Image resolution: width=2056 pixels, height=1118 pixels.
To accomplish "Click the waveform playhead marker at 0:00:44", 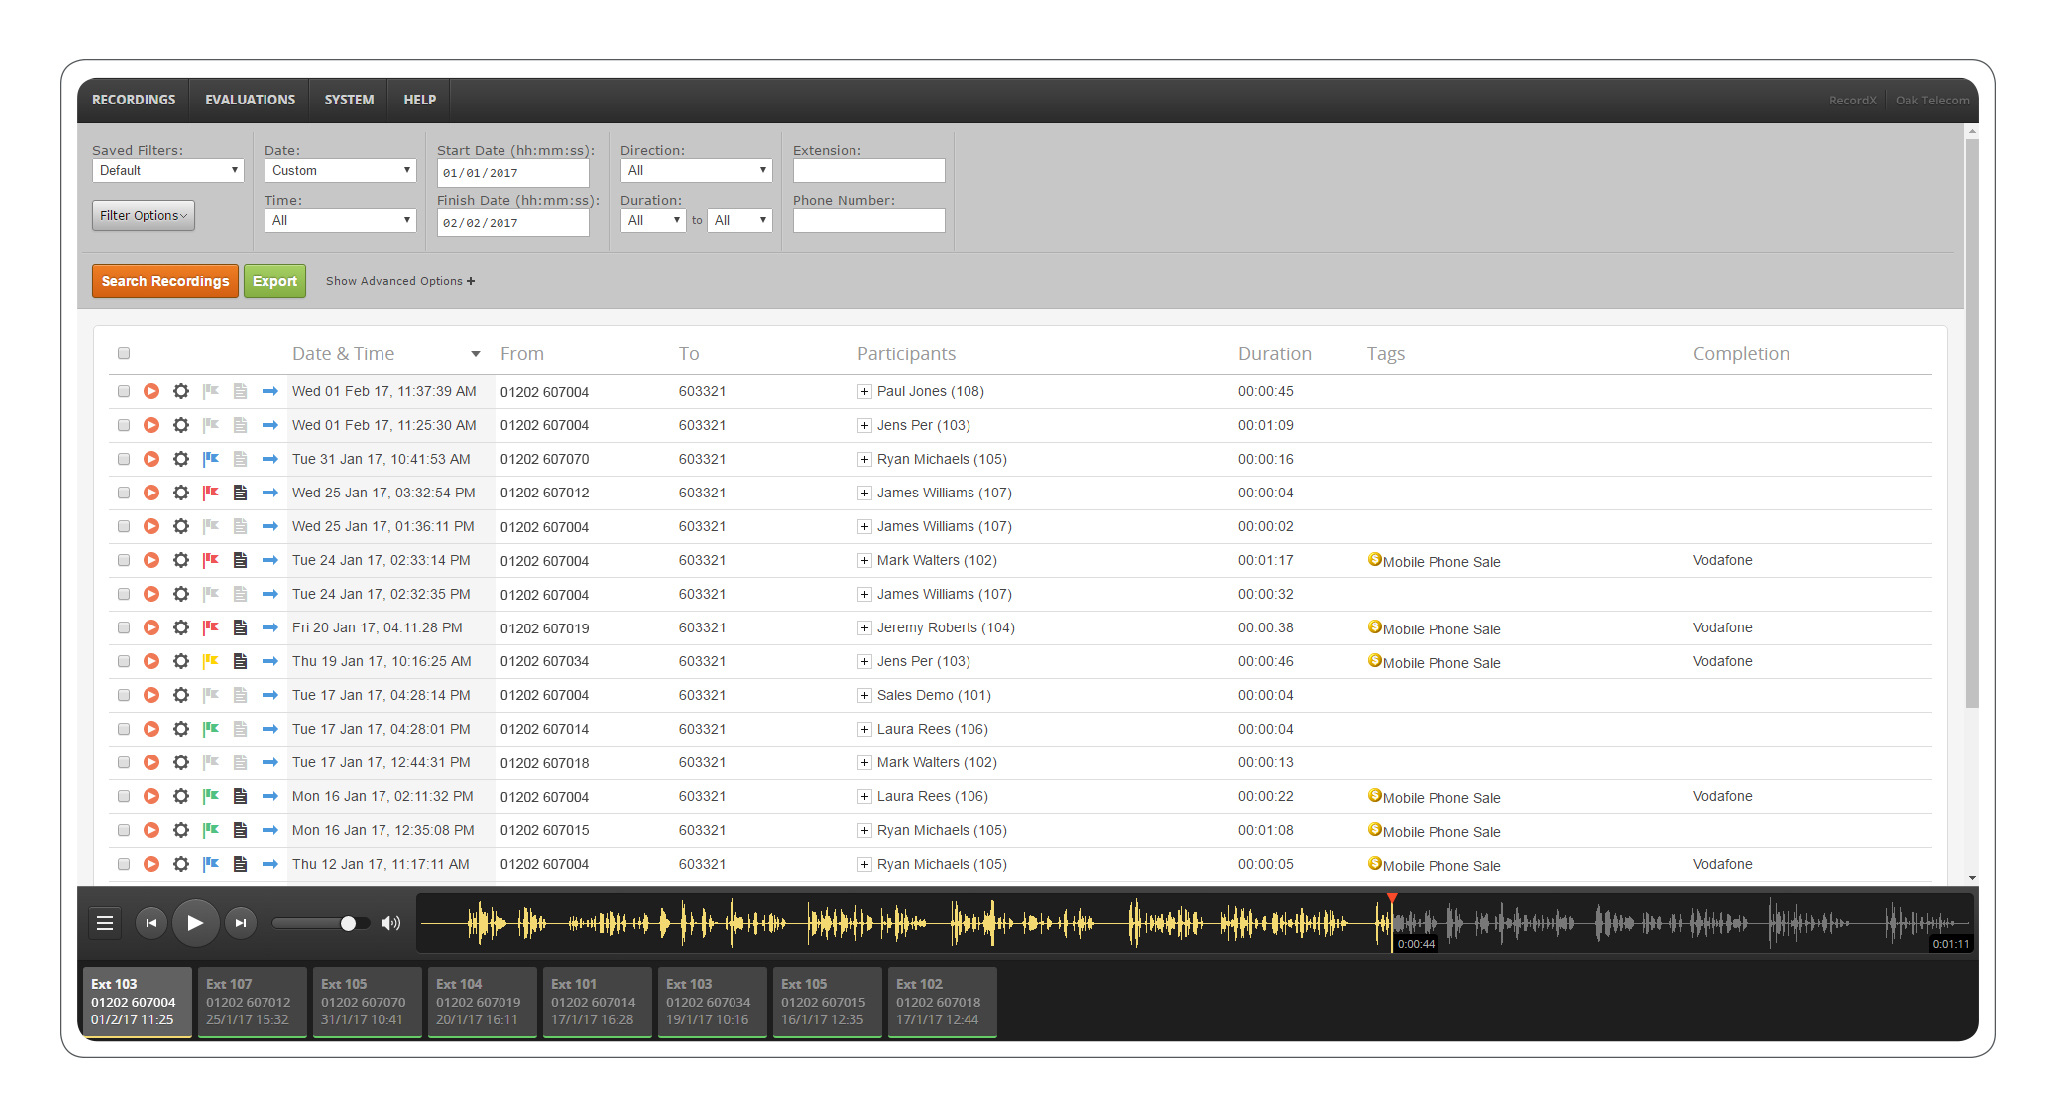I will point(1391,899).
